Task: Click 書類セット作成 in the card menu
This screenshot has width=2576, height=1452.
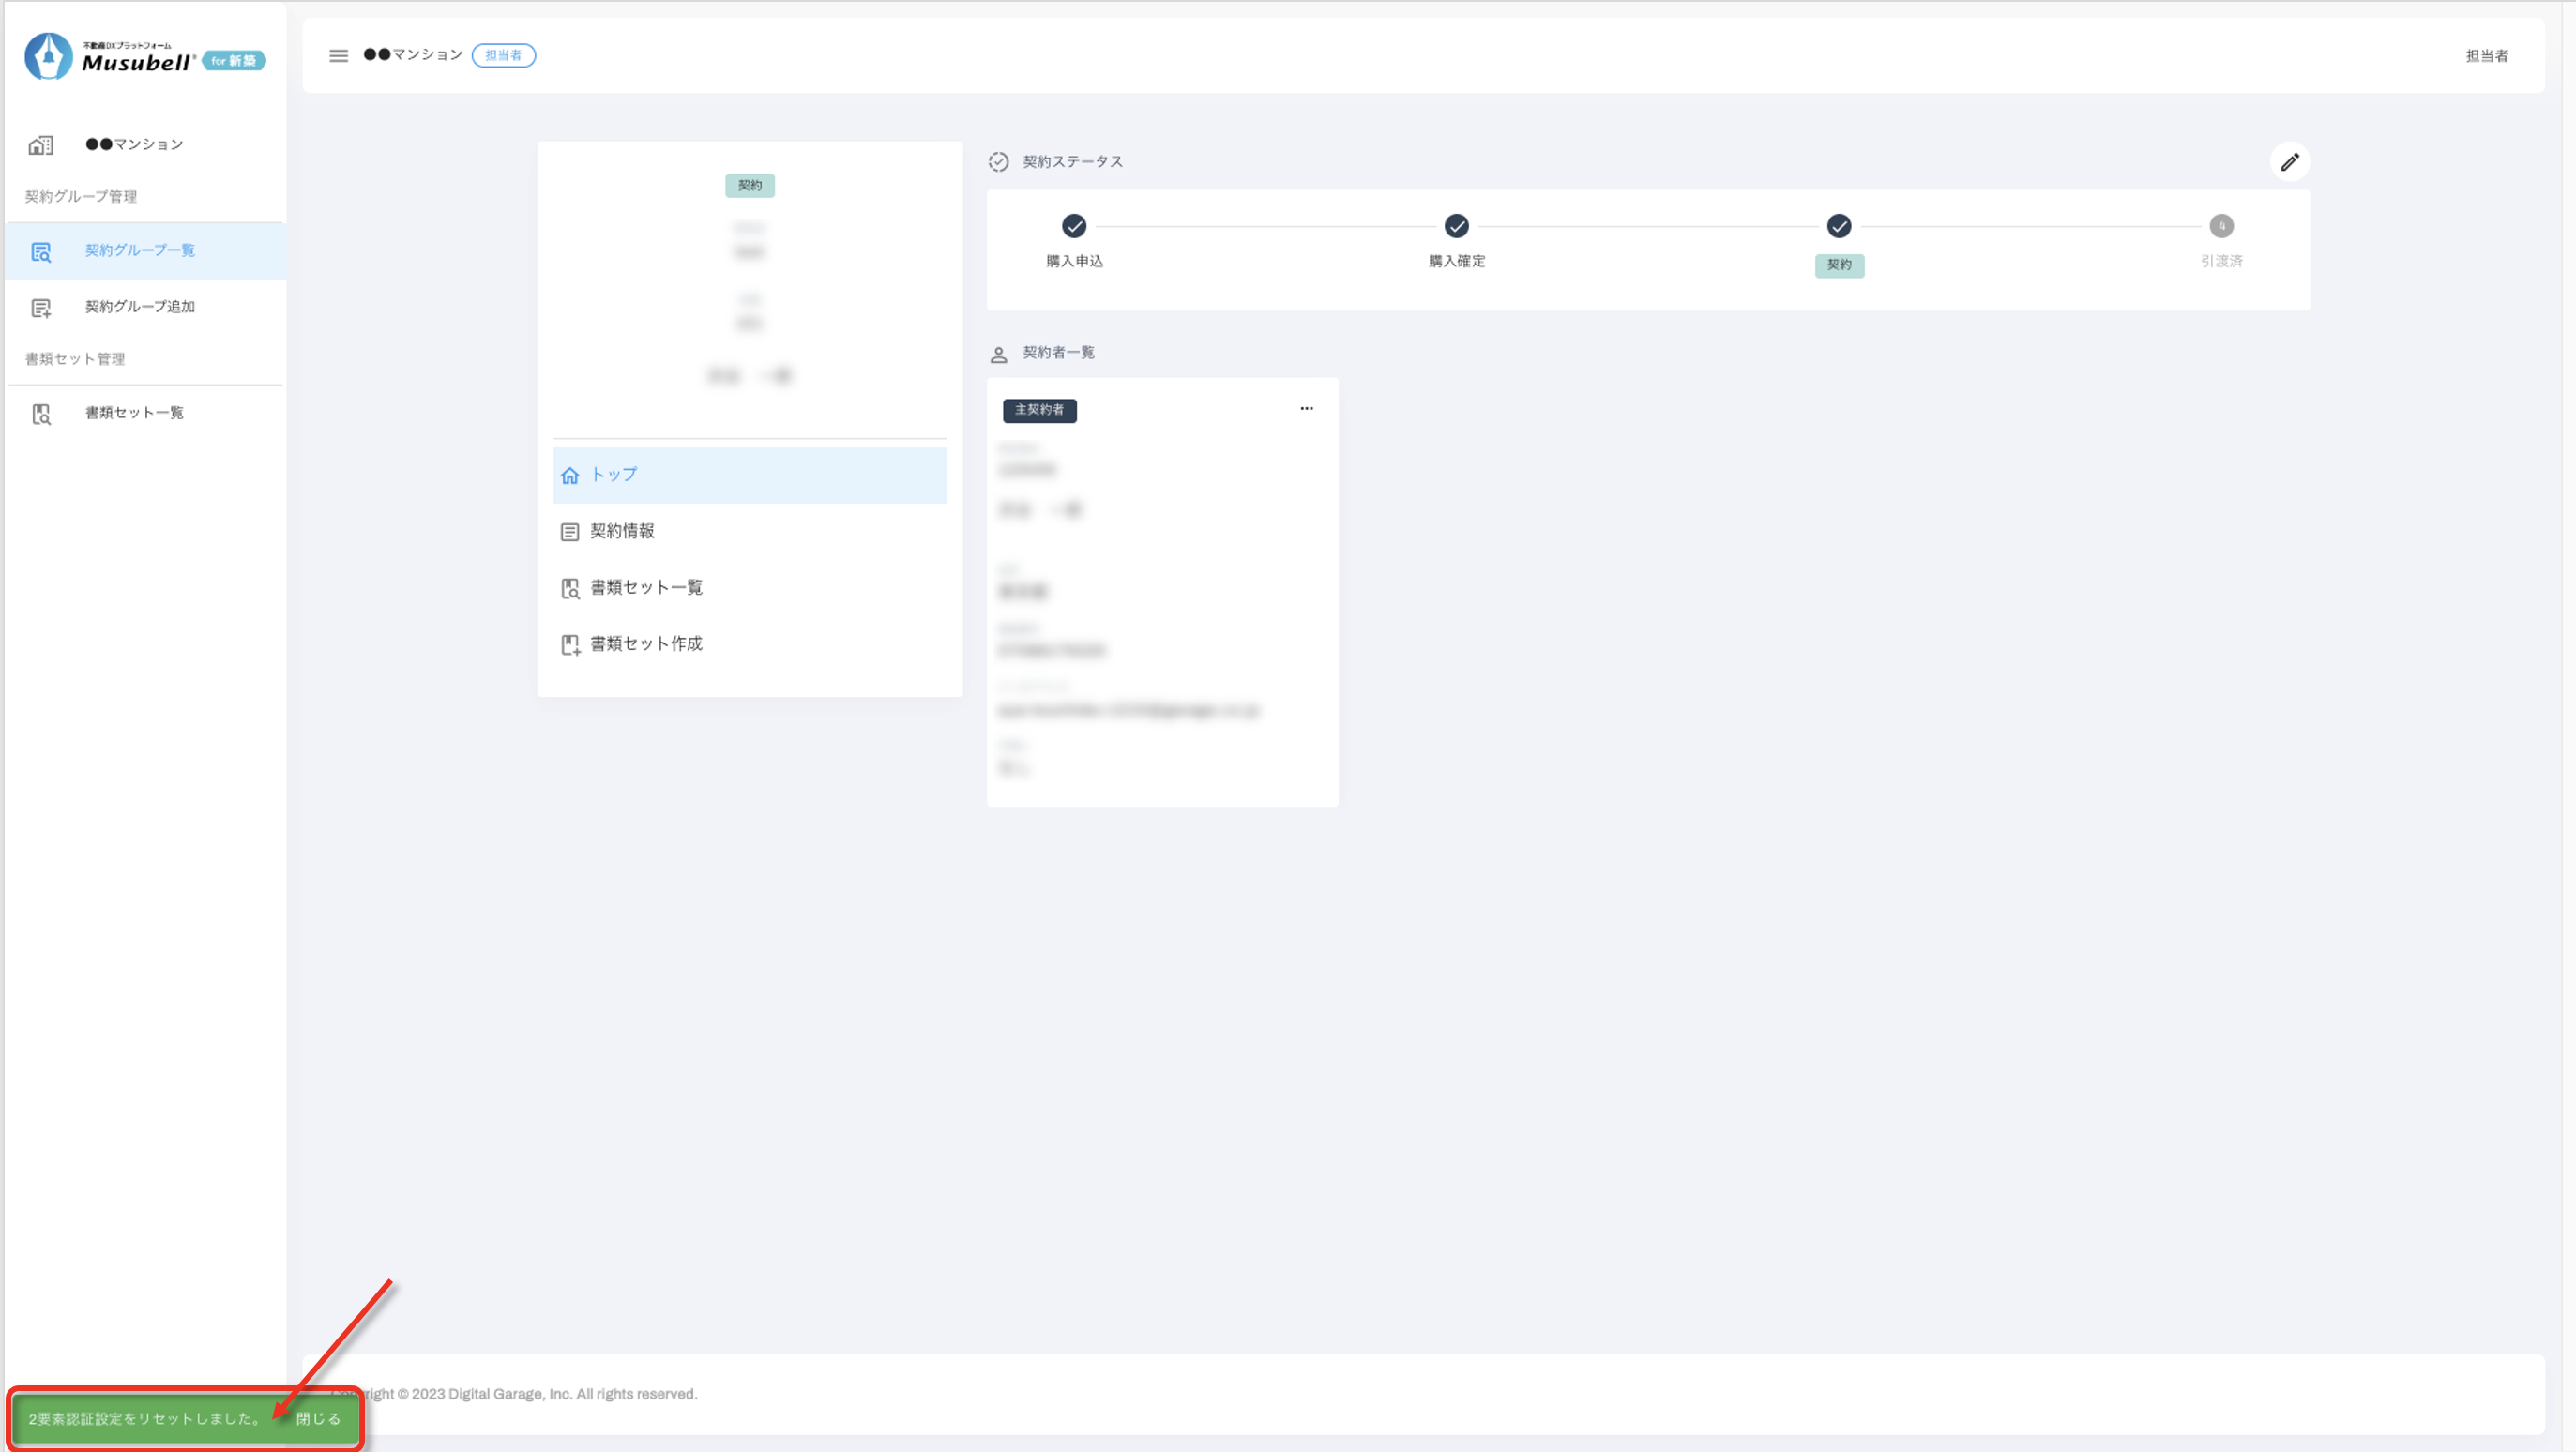Action: click(x=646, y=644)
